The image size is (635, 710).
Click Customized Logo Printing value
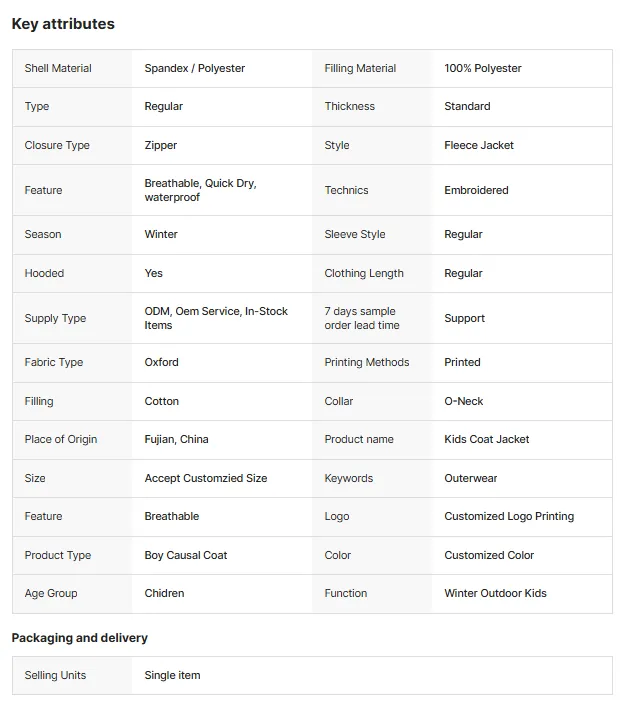coord(509,516)
